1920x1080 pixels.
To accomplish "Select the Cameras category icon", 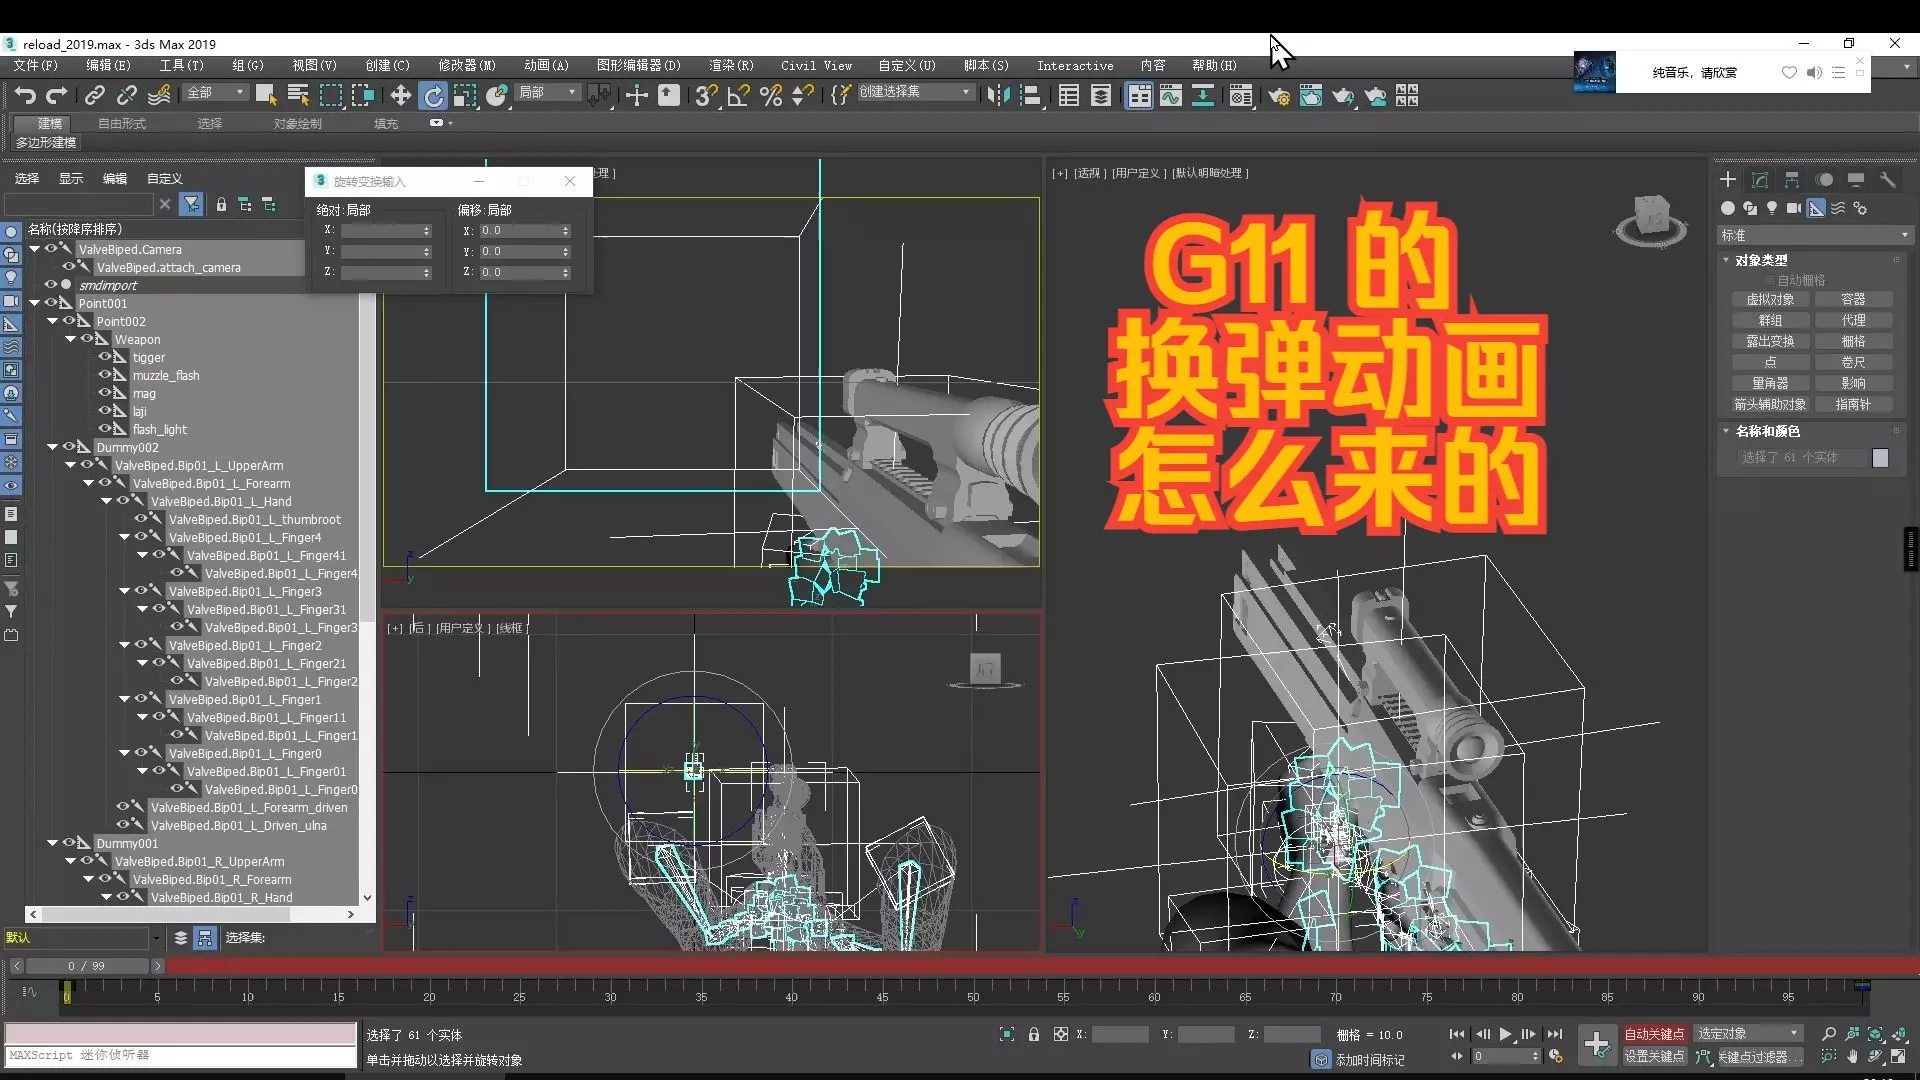I will tap(1794, 208).
